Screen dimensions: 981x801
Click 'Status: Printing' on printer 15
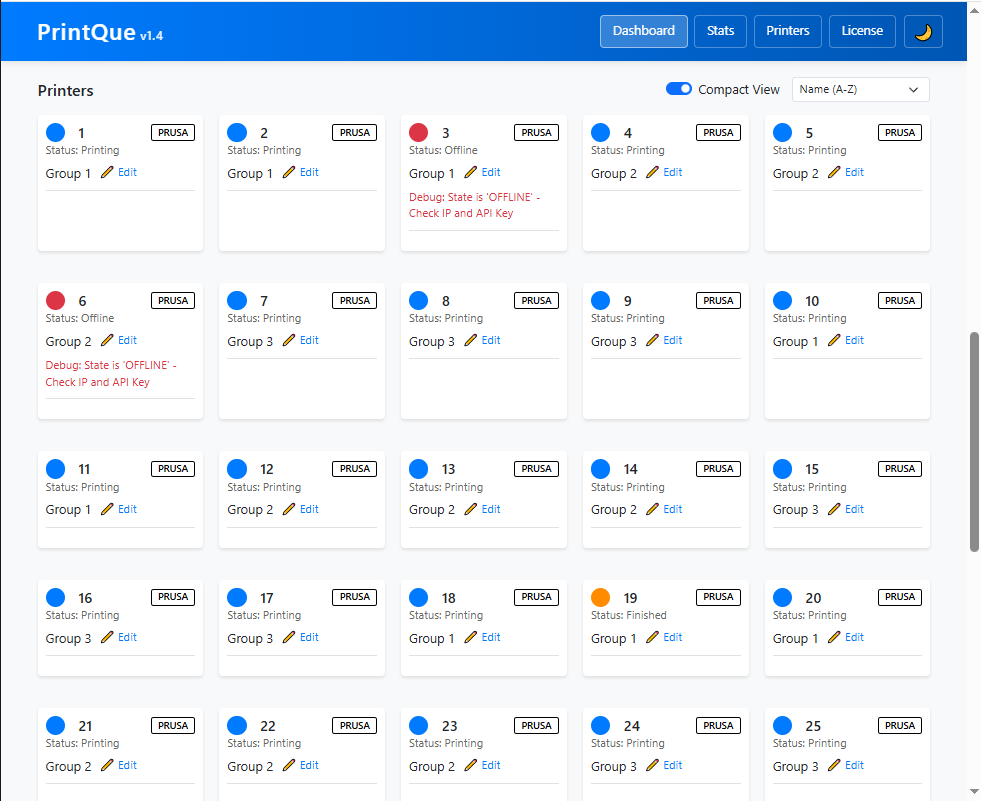coord(810,487)
